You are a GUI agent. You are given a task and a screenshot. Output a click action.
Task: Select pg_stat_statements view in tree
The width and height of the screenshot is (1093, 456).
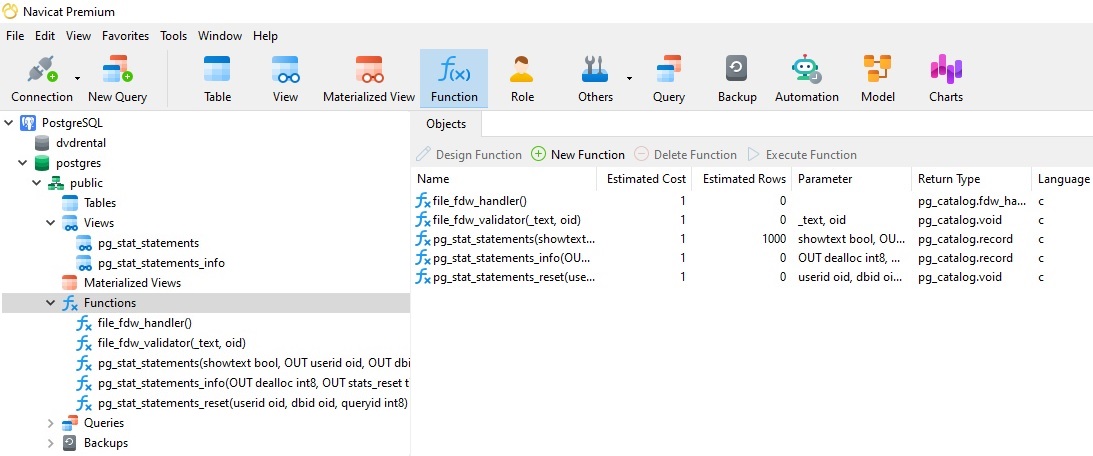[x=148, y=243]
